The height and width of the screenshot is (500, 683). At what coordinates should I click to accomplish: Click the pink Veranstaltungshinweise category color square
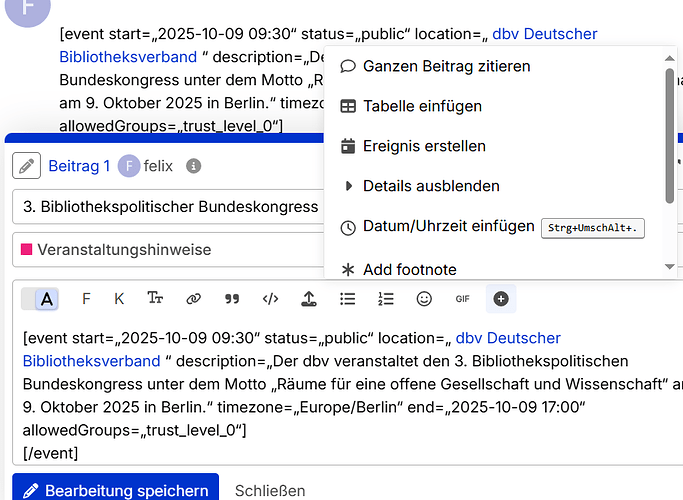27,249
